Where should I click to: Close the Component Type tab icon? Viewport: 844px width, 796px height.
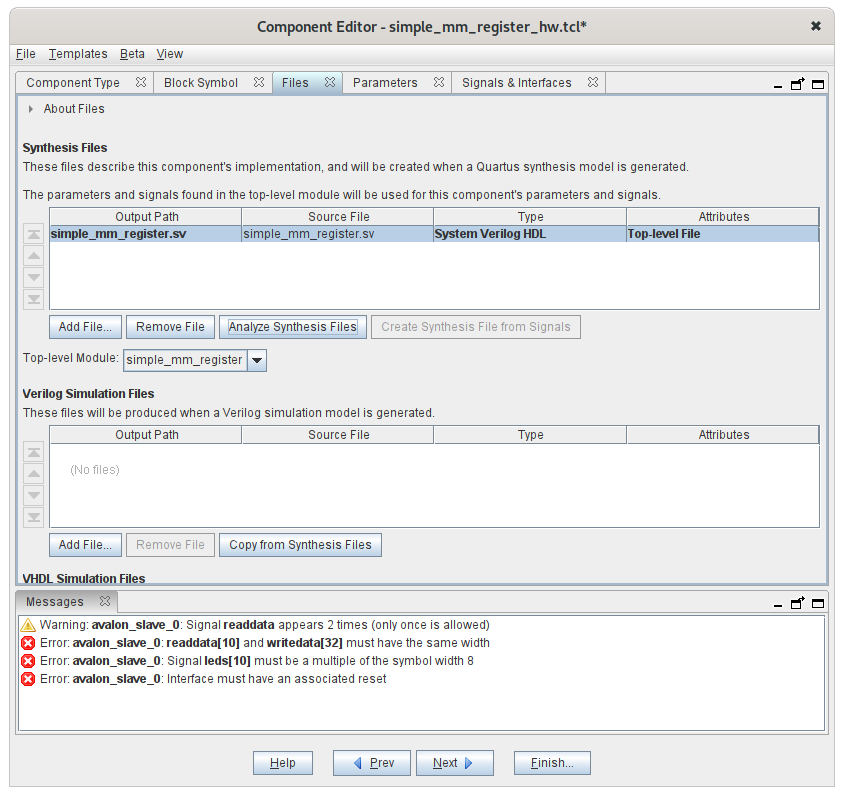click(141, 83)
